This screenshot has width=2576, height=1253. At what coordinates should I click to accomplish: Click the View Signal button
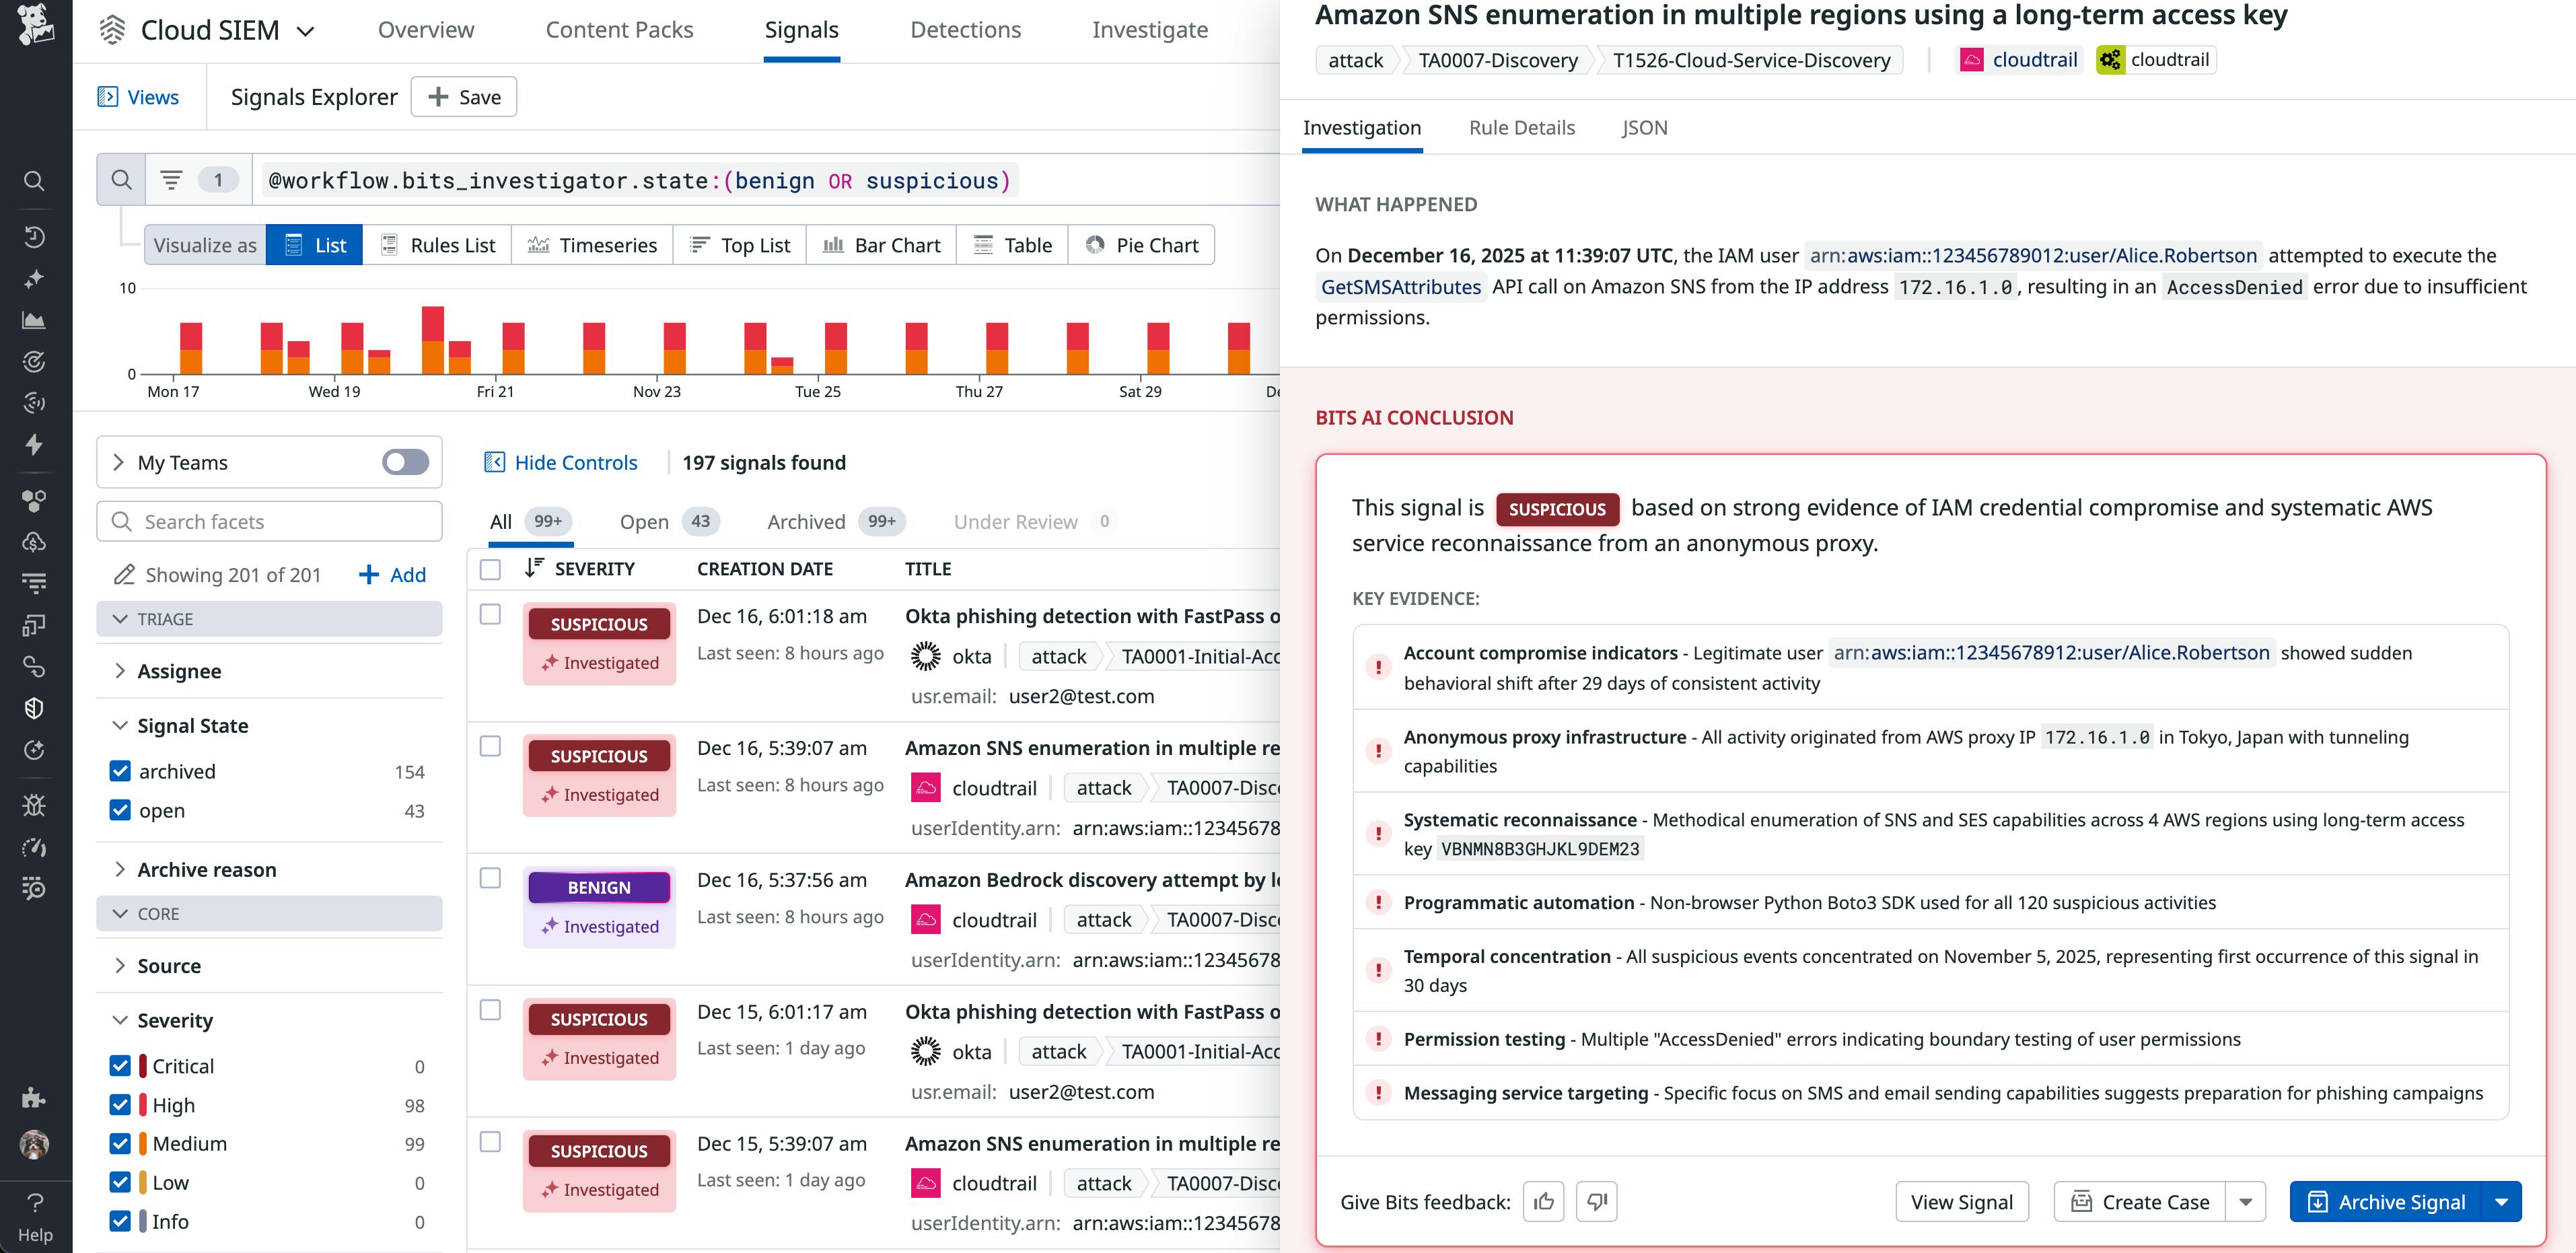tap(1961, 1201)
